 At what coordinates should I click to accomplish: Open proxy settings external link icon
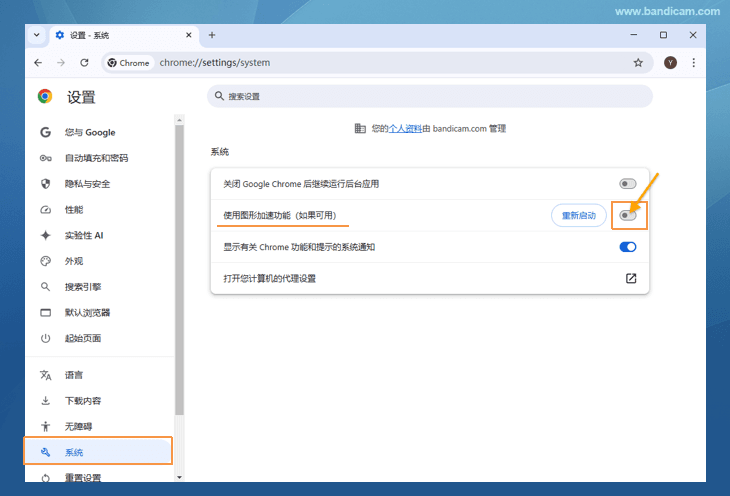tap(631, 279)
